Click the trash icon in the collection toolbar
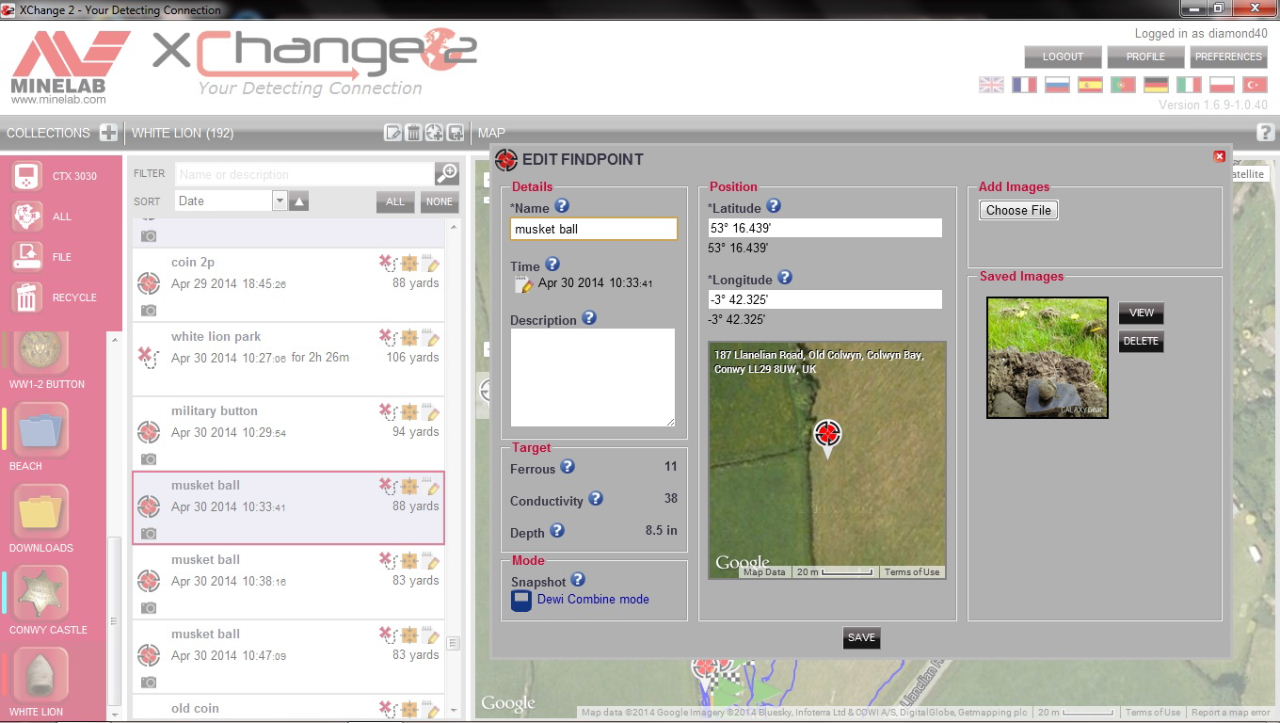Image resolution: width=1280 pixels, height=723 pixels. pos(413,133)
